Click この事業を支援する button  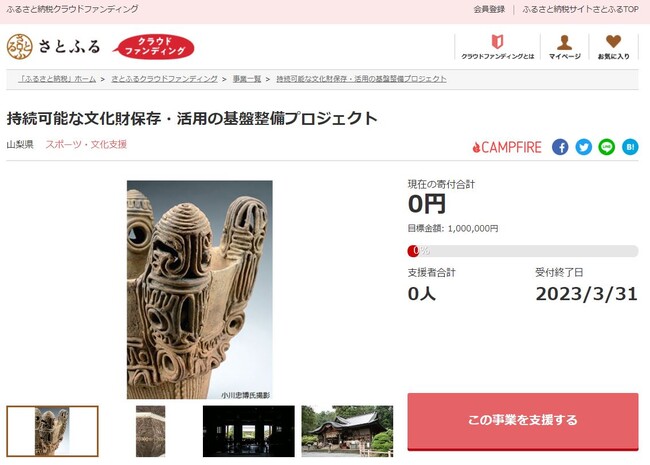(x=523, y=421)
